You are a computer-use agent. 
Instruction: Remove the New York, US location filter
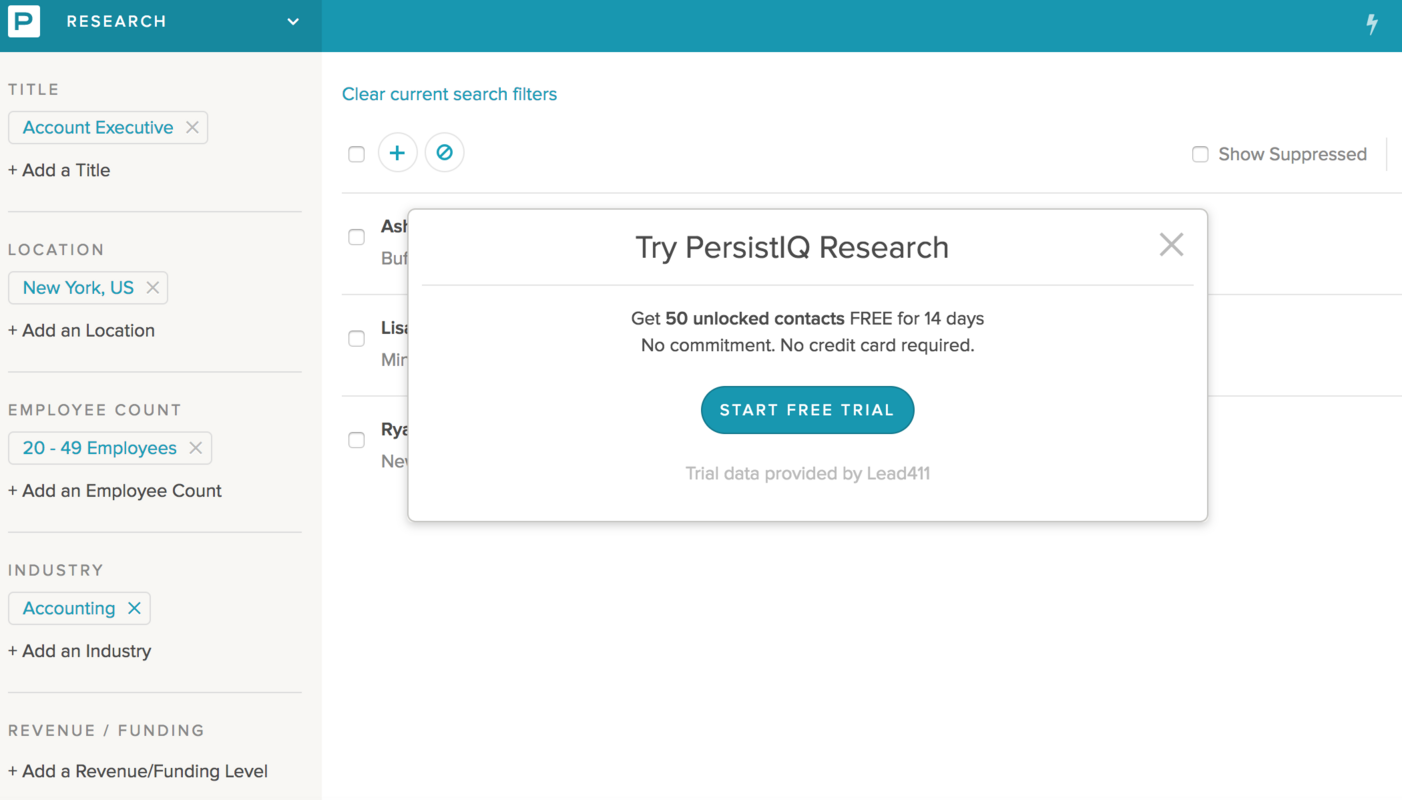tap(153, 287)
